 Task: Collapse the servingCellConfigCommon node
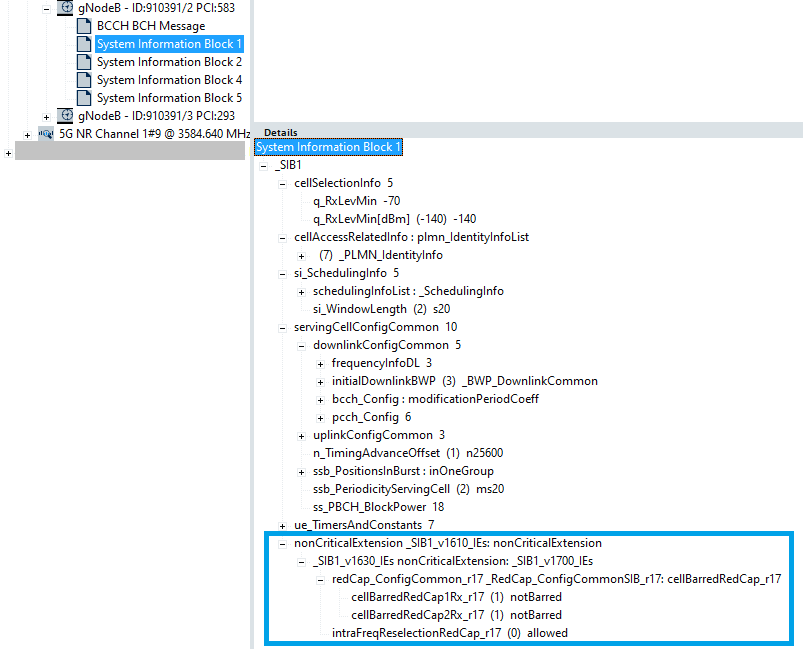click(283, 327)
